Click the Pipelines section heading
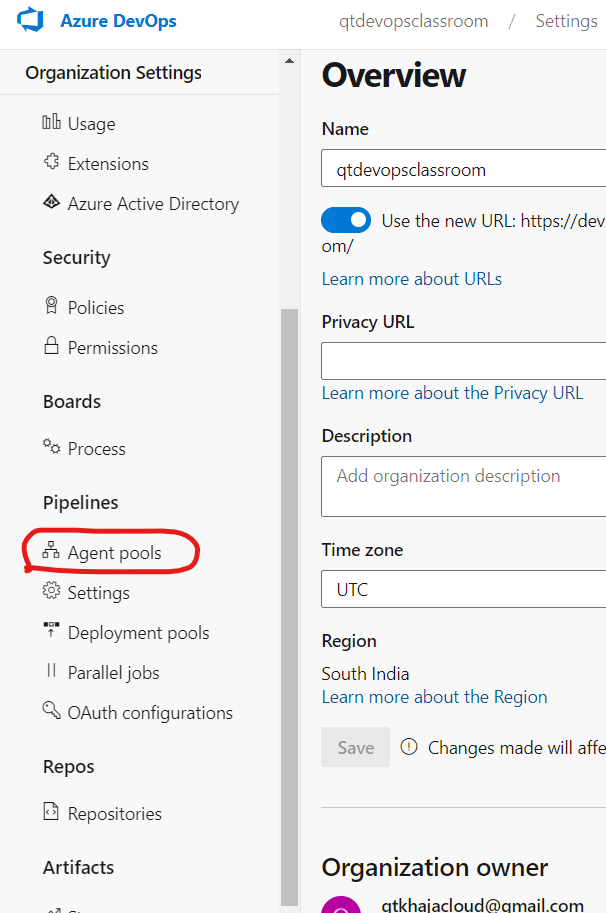The image size is (606, 913). tap(80, 502)
